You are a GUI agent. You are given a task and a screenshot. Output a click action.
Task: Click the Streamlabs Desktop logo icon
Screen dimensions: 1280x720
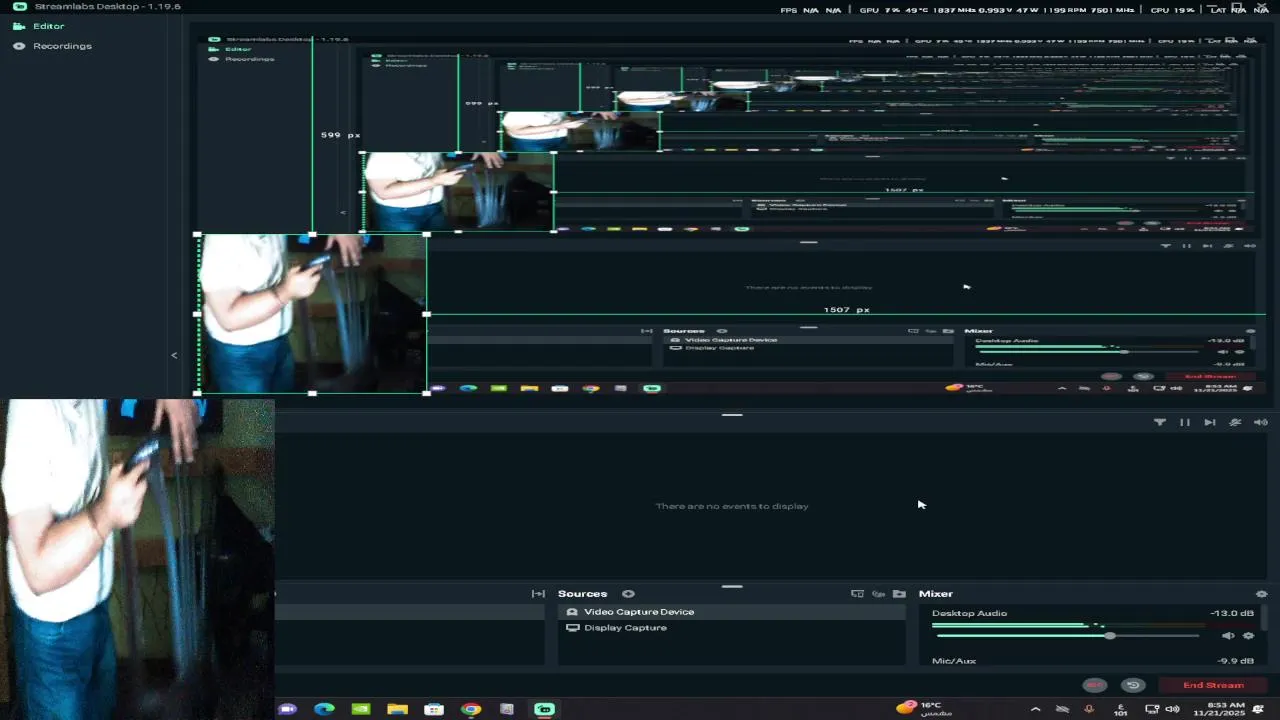point(19,6)
